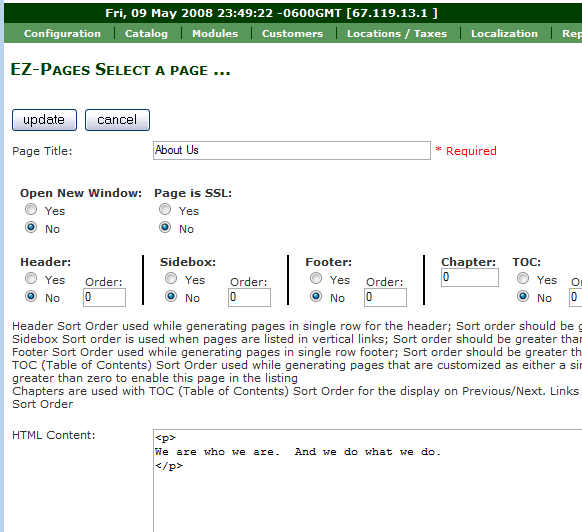Select No for Page is SSL

point(165,227)
